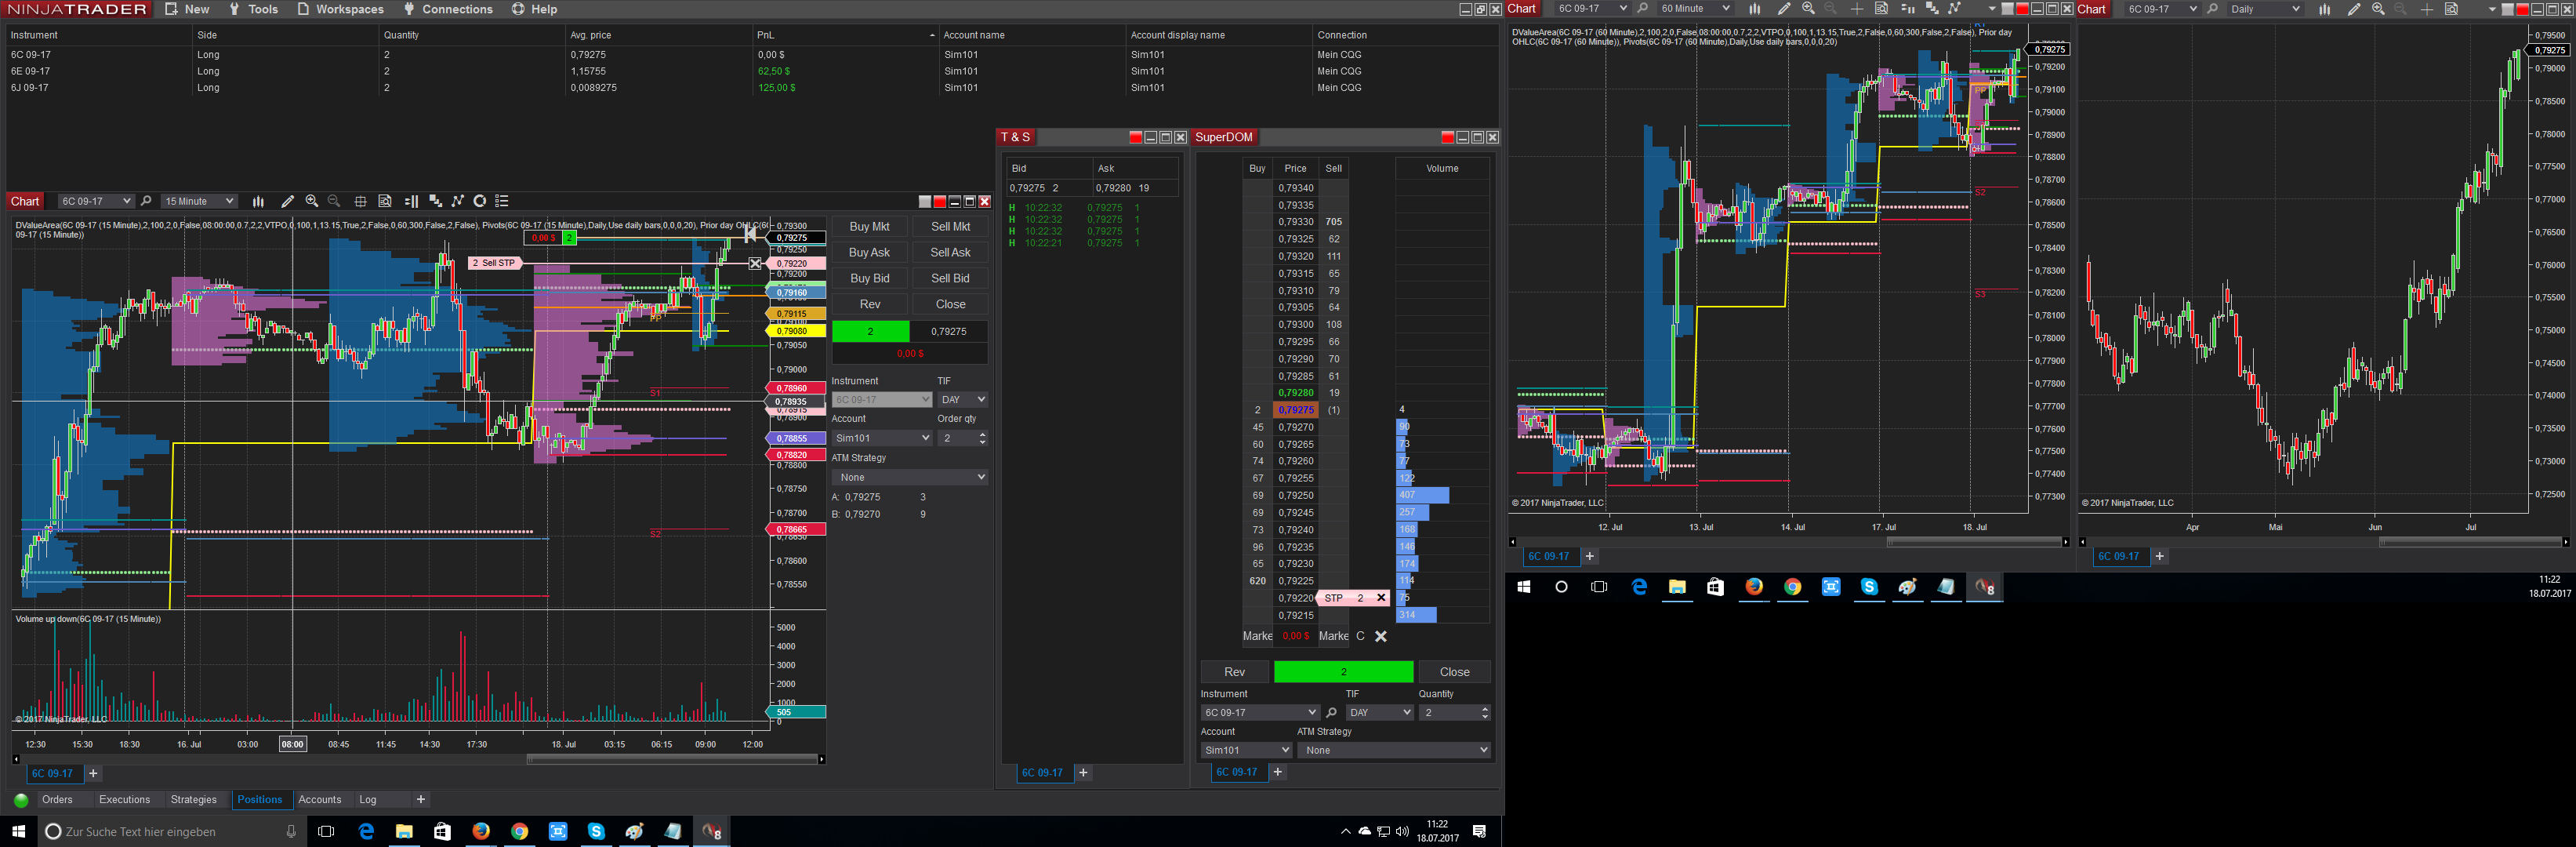Open bar style options in 15 Minute chart
Image resolution: width=2576 pixels, height=847 pixels.
tap(258, 201)
